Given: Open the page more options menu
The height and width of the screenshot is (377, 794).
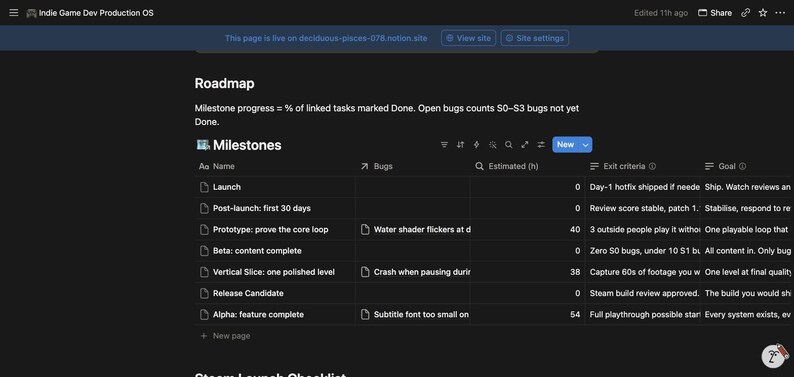Looking at the screenshot, I should [780, 13].
